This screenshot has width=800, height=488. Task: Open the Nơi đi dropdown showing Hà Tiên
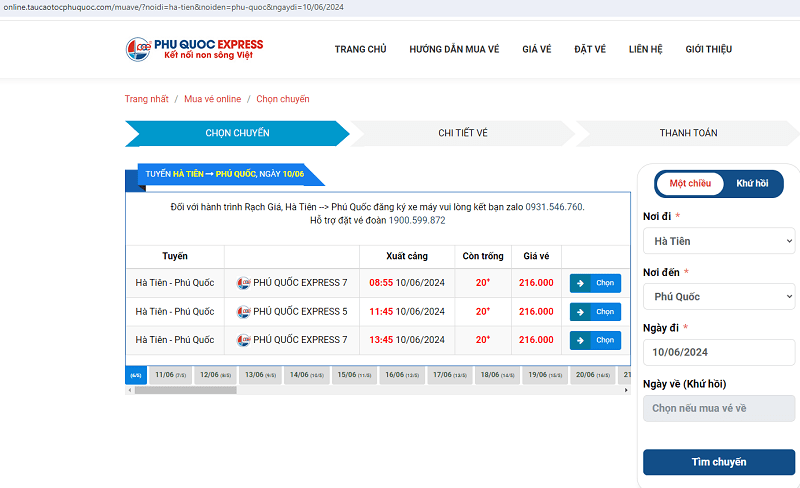tap(718, 241)
